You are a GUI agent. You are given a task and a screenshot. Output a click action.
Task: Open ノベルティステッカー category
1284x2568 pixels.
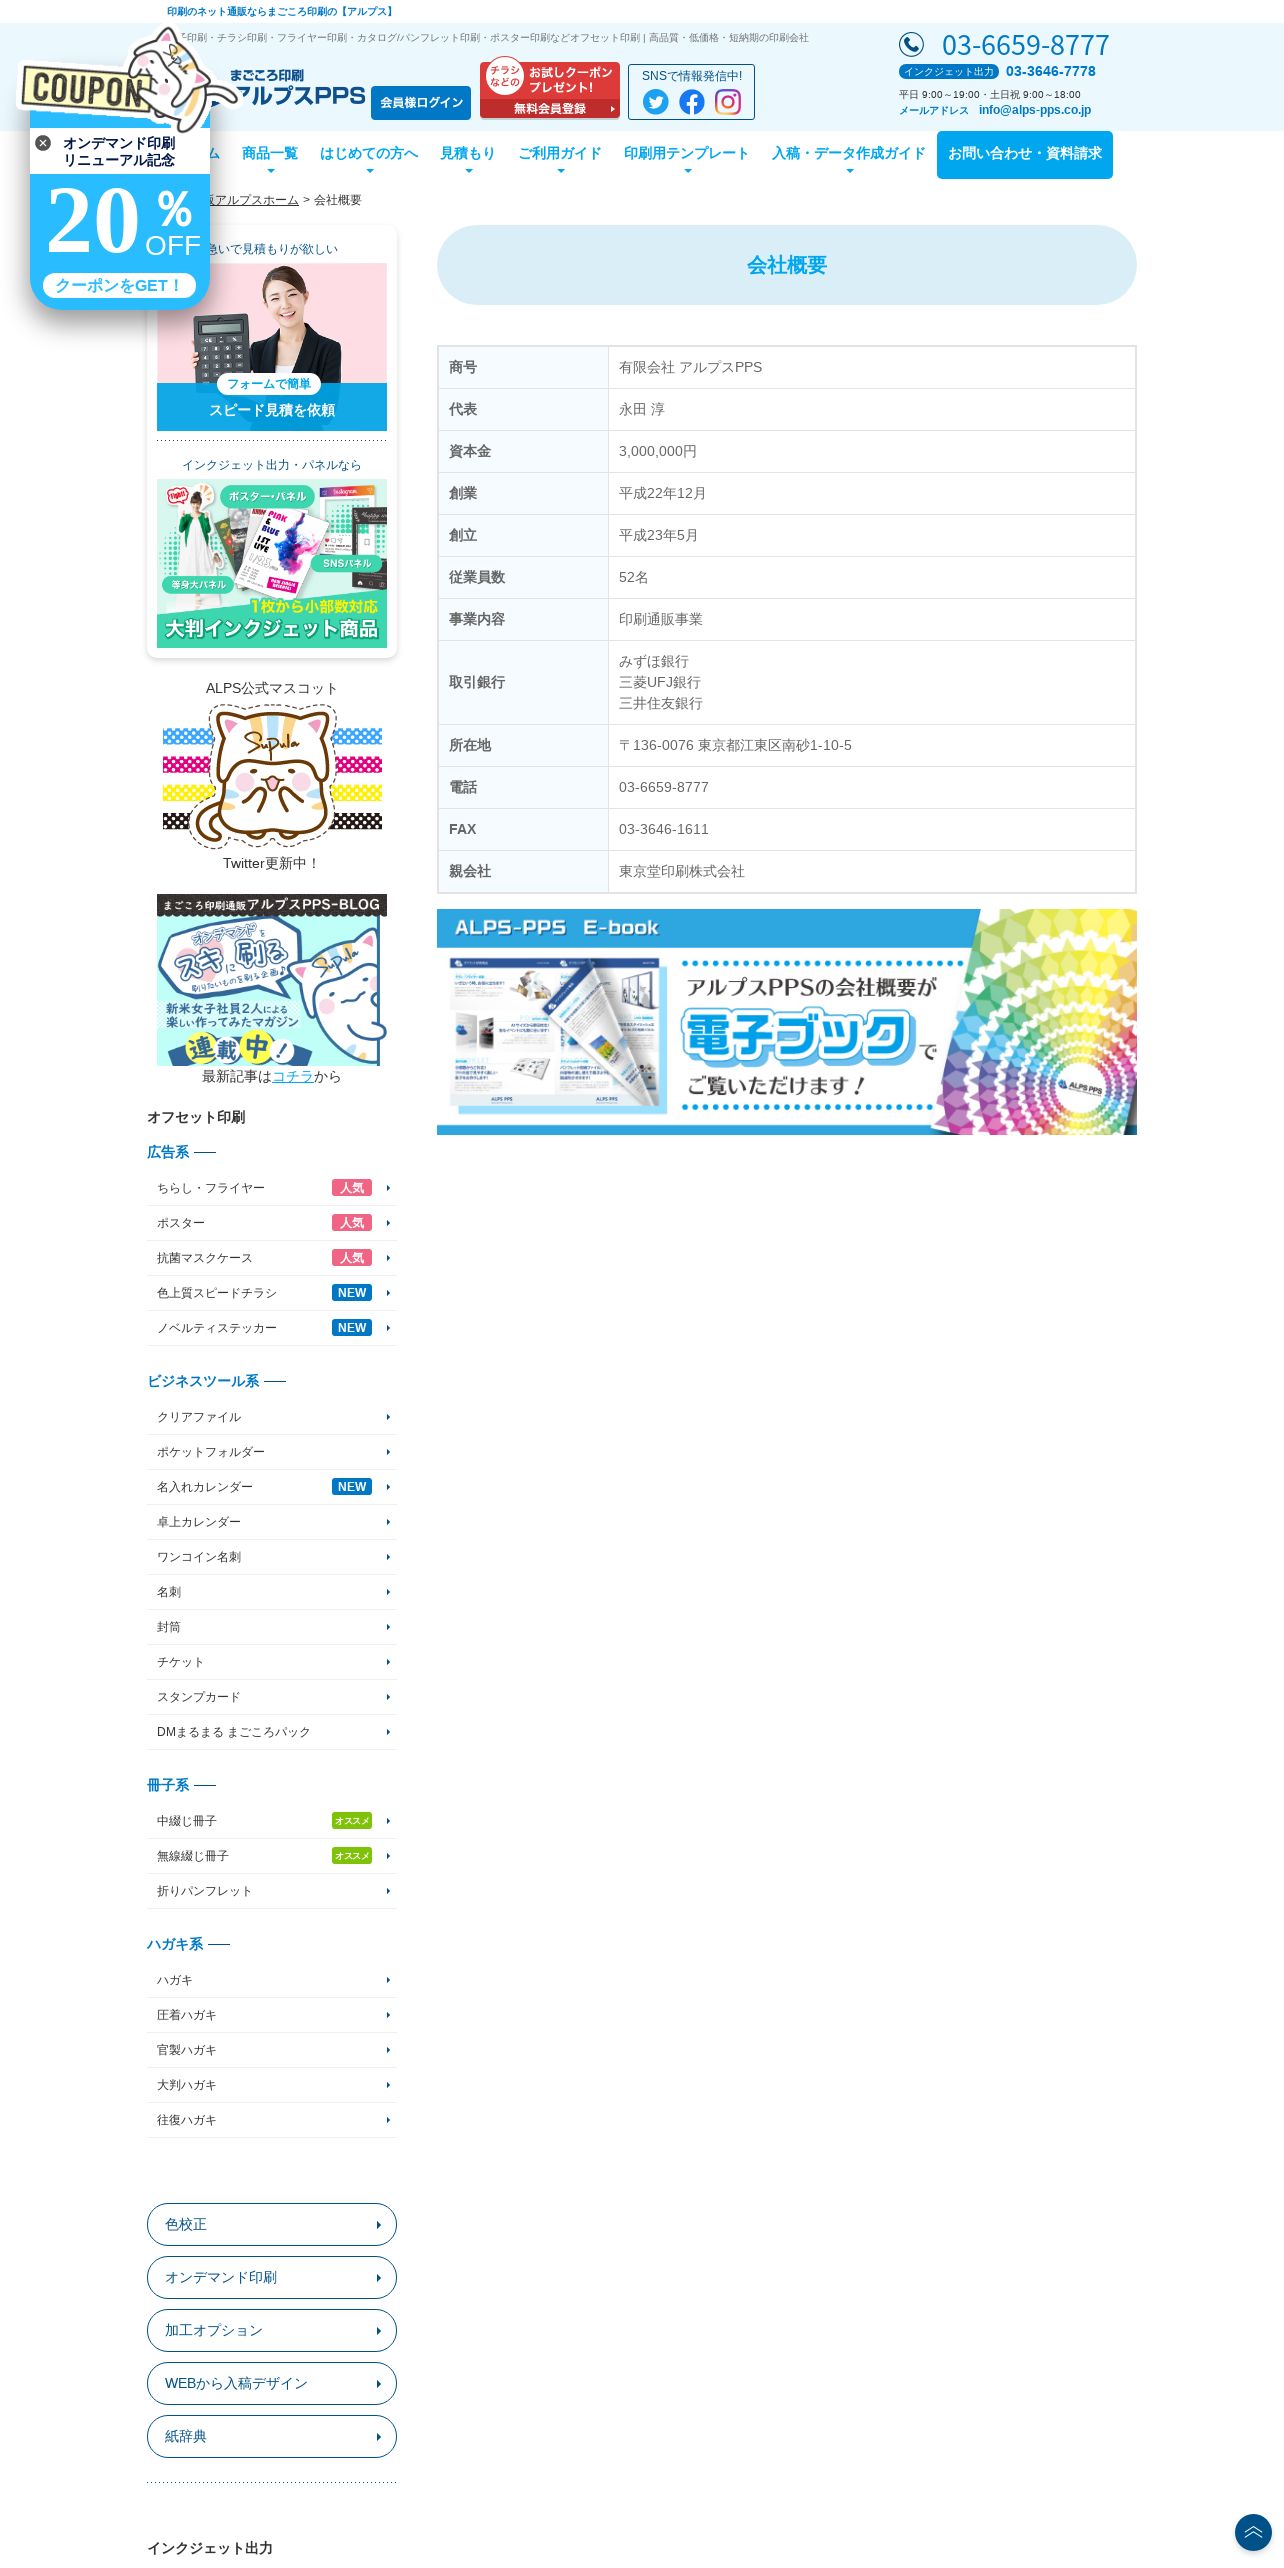(x=272, y=1328)
